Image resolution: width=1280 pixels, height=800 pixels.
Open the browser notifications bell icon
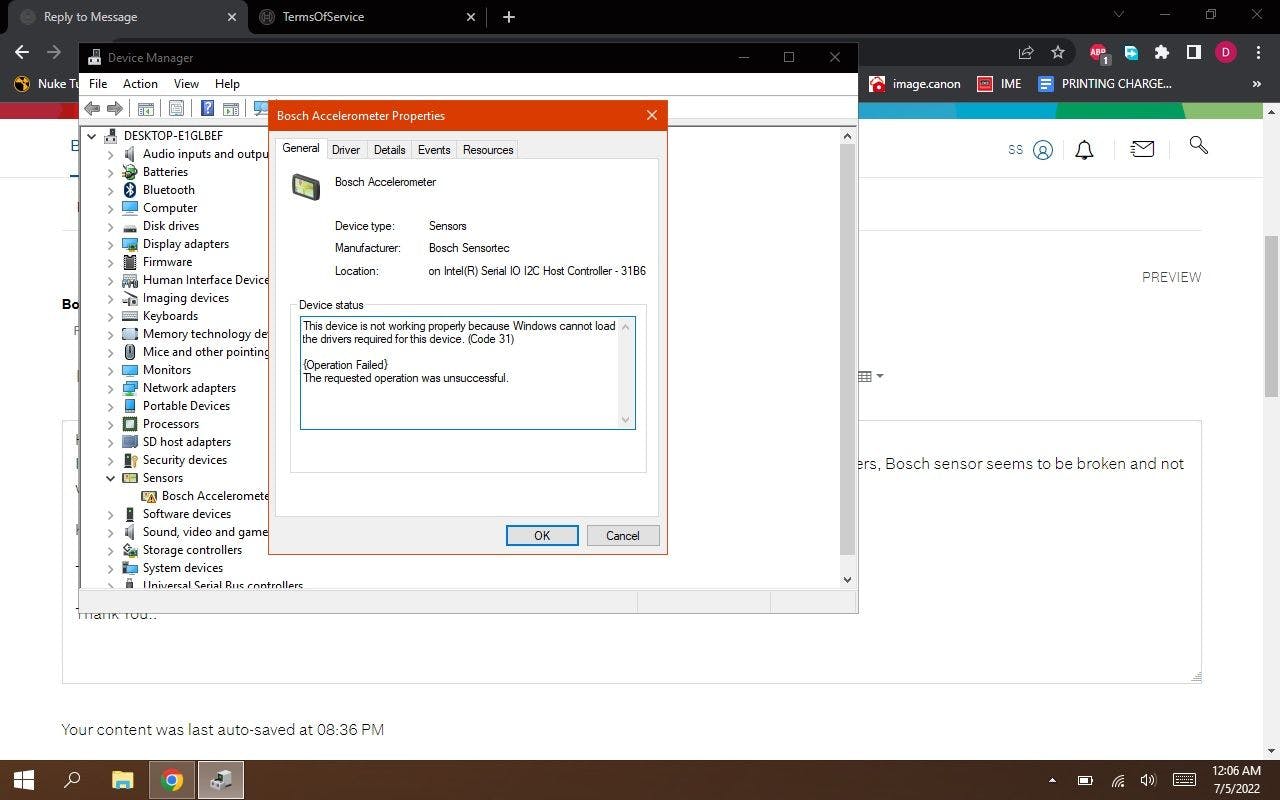tap(1084, 150)
